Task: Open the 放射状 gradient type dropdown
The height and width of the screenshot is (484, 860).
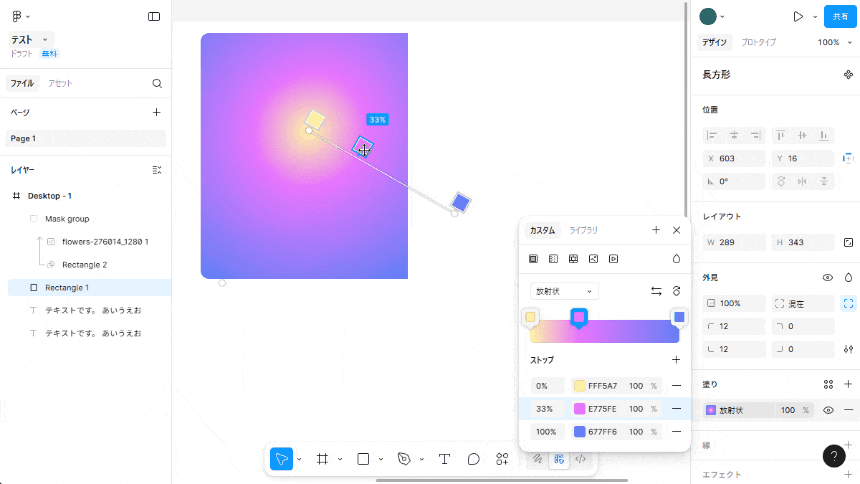Action: pos(563,291)
